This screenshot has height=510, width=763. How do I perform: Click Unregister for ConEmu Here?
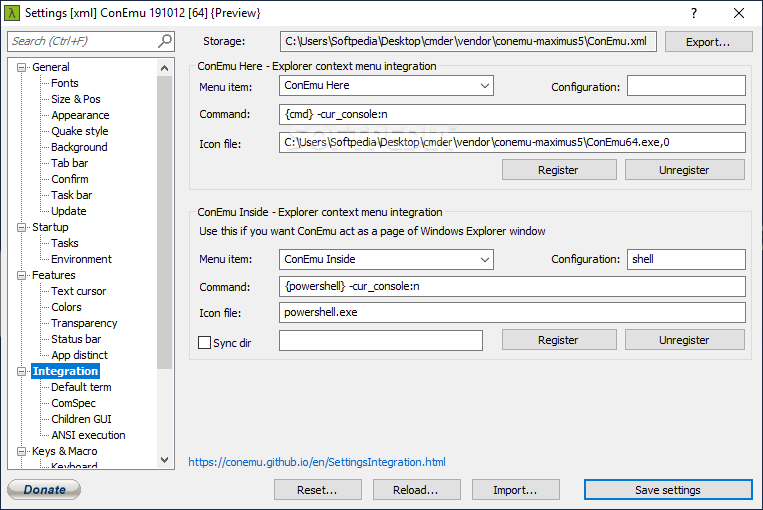tap(684, 170)
